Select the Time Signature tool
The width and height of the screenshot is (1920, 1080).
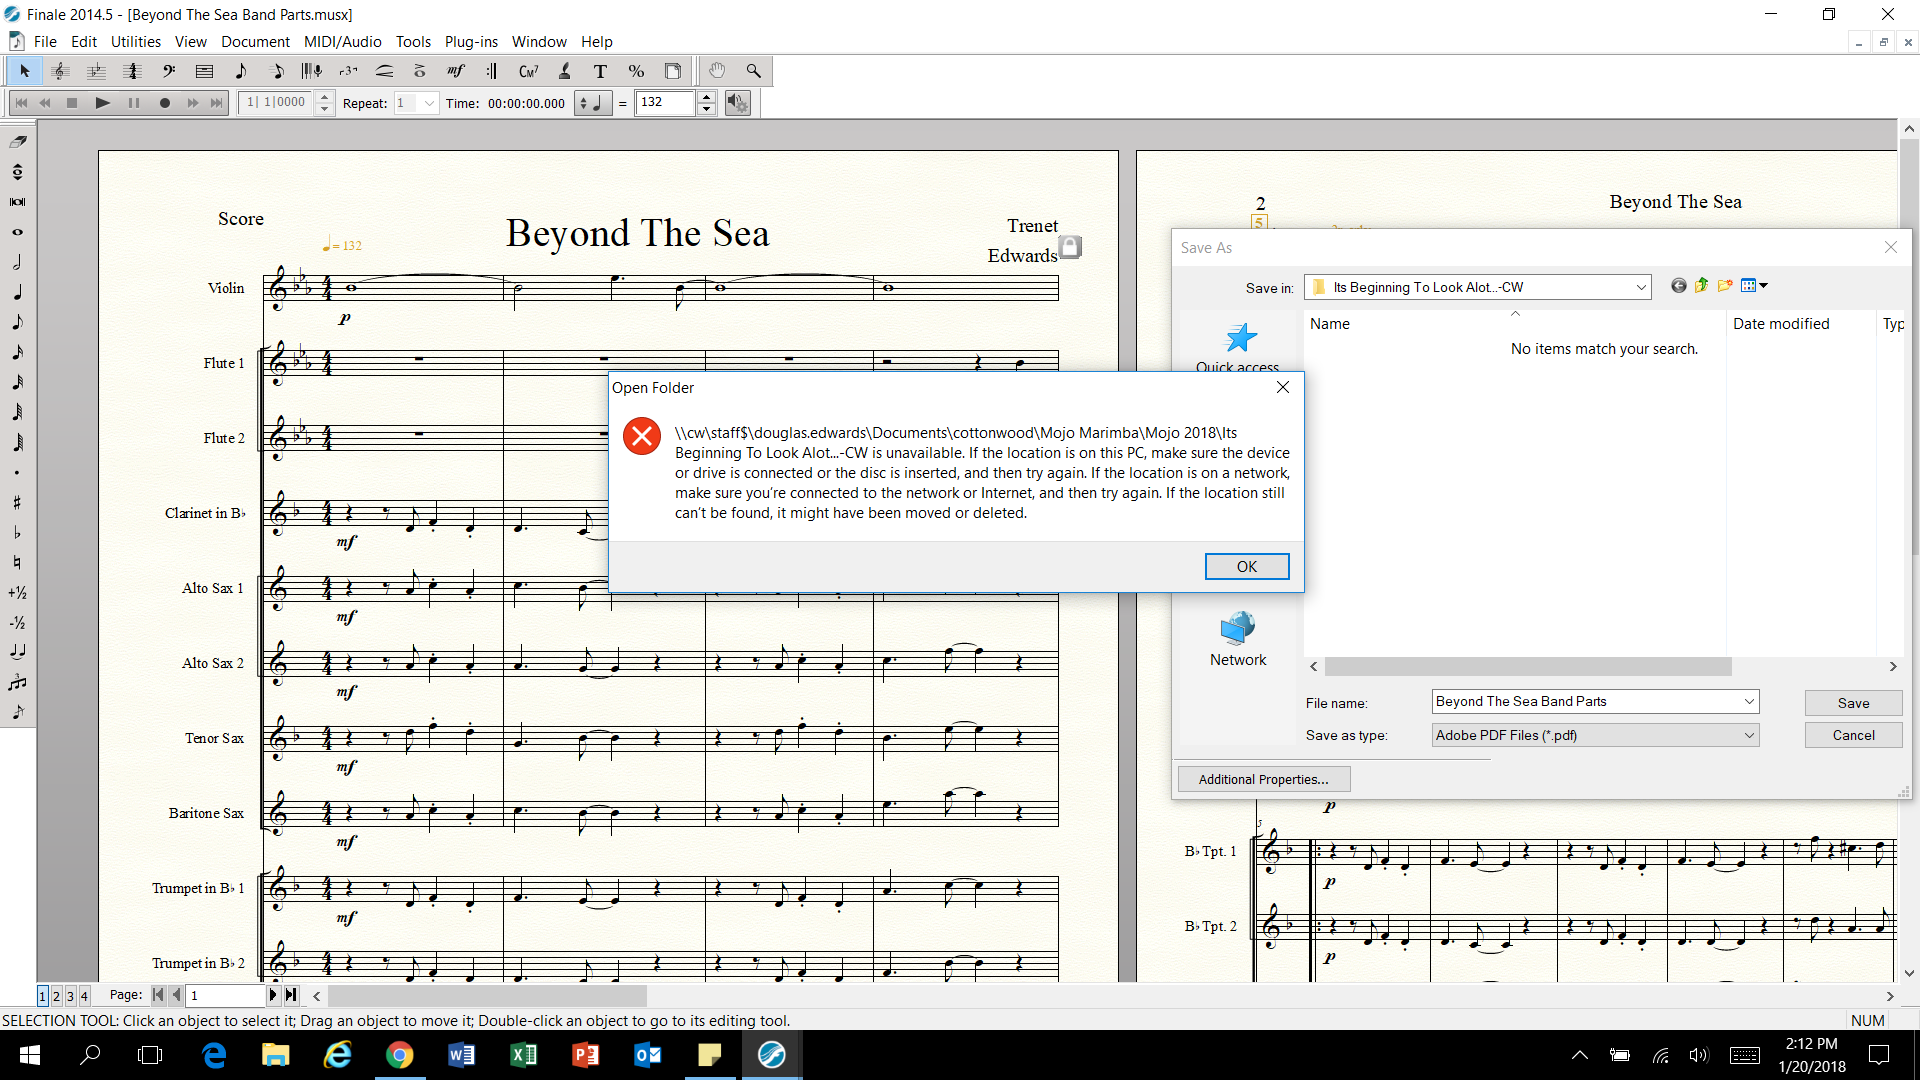point(131,71)
